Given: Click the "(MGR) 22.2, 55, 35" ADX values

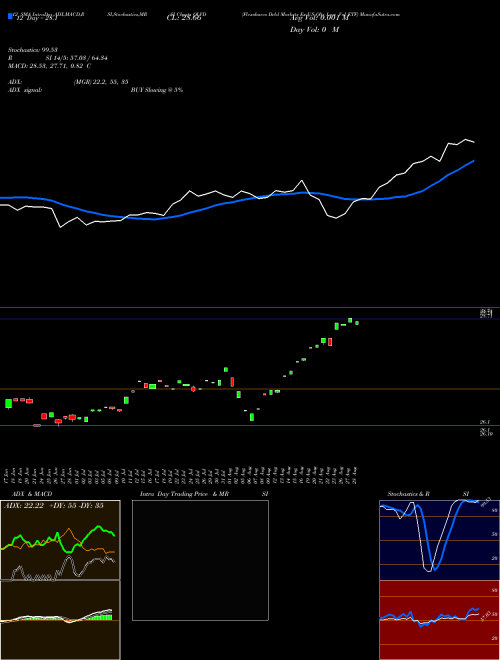Looking at the screenshot, I should 101,82.
